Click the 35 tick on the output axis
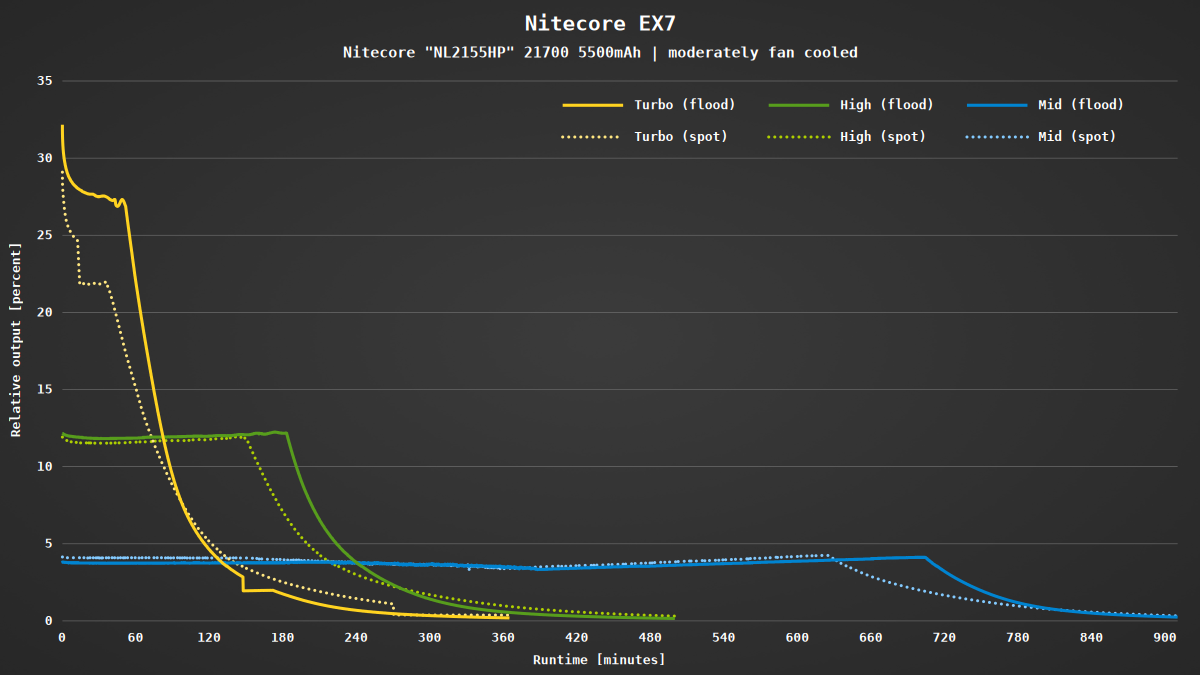The width and height of the screenshot is (1200, 675). [44, 81]
